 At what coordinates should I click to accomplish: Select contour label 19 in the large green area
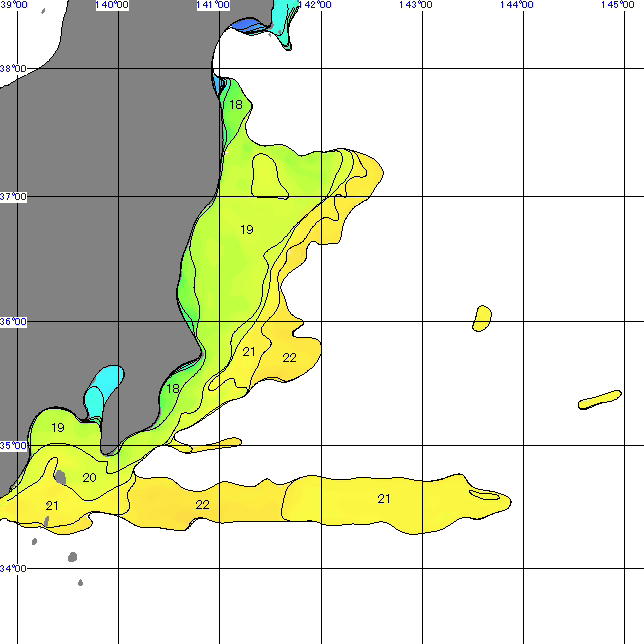[246, 230]
